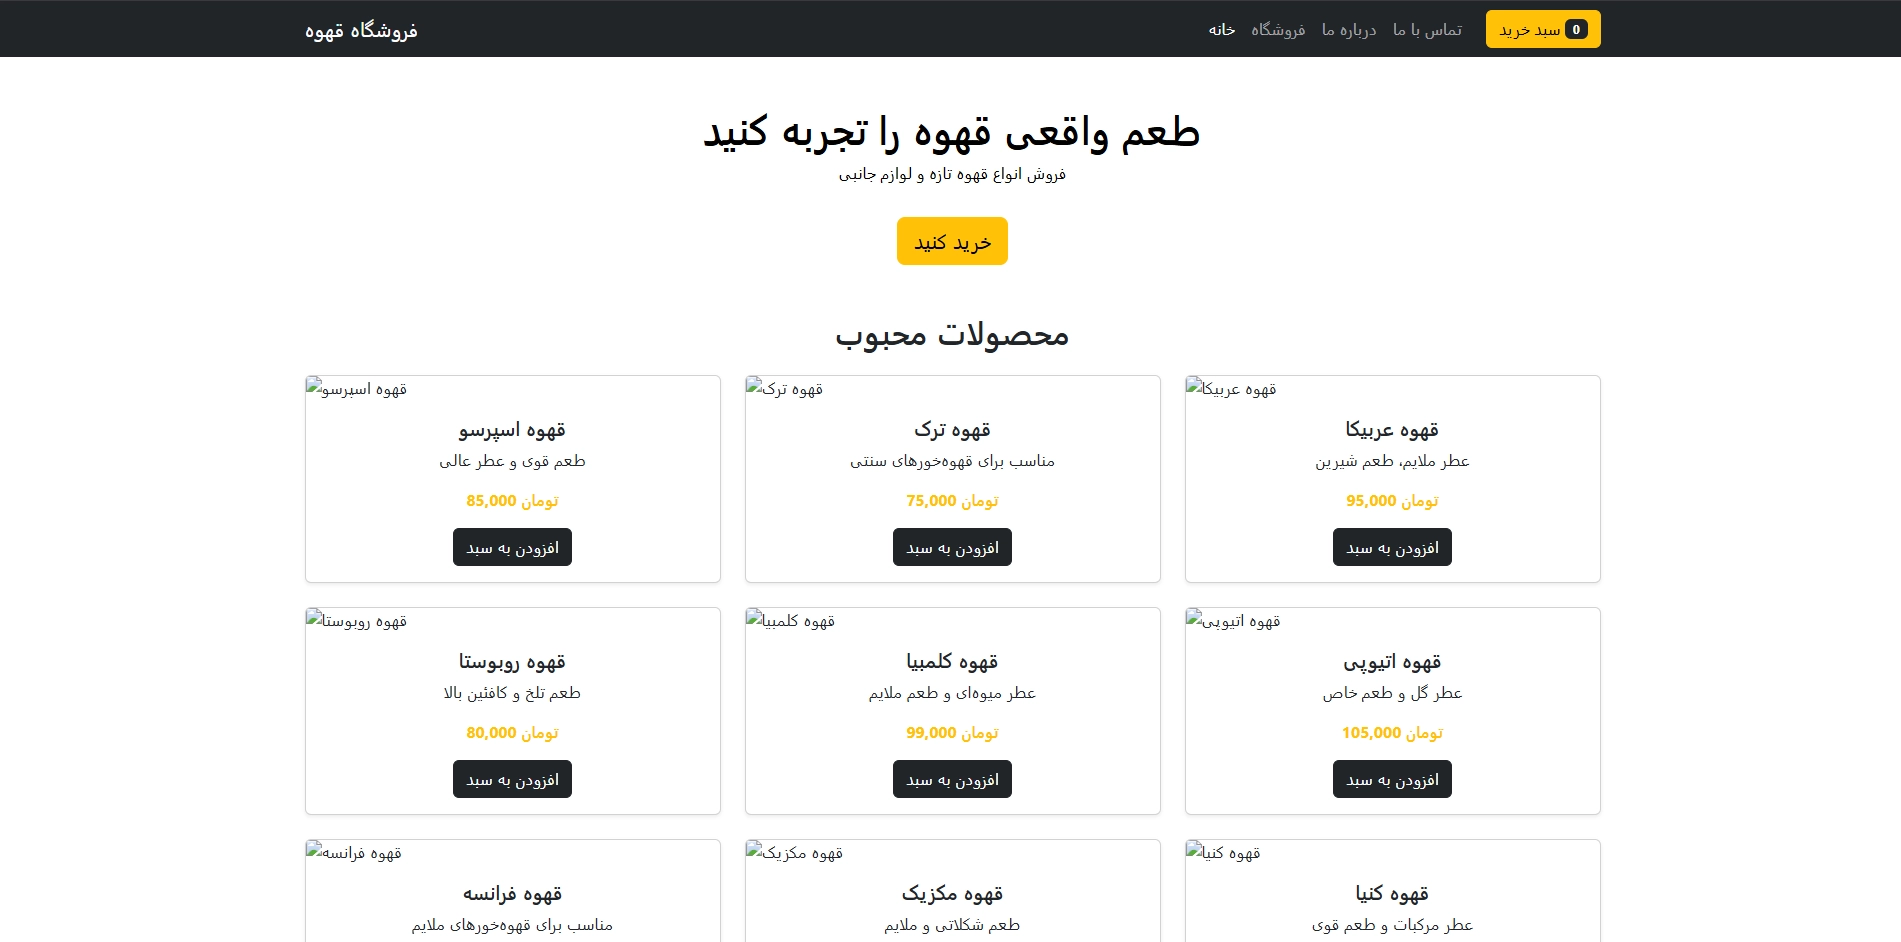Click the محصولات محبوب section heading
Image resolution: width=1901 pixels, height=942 pixels.
click(x=952, y=334)
